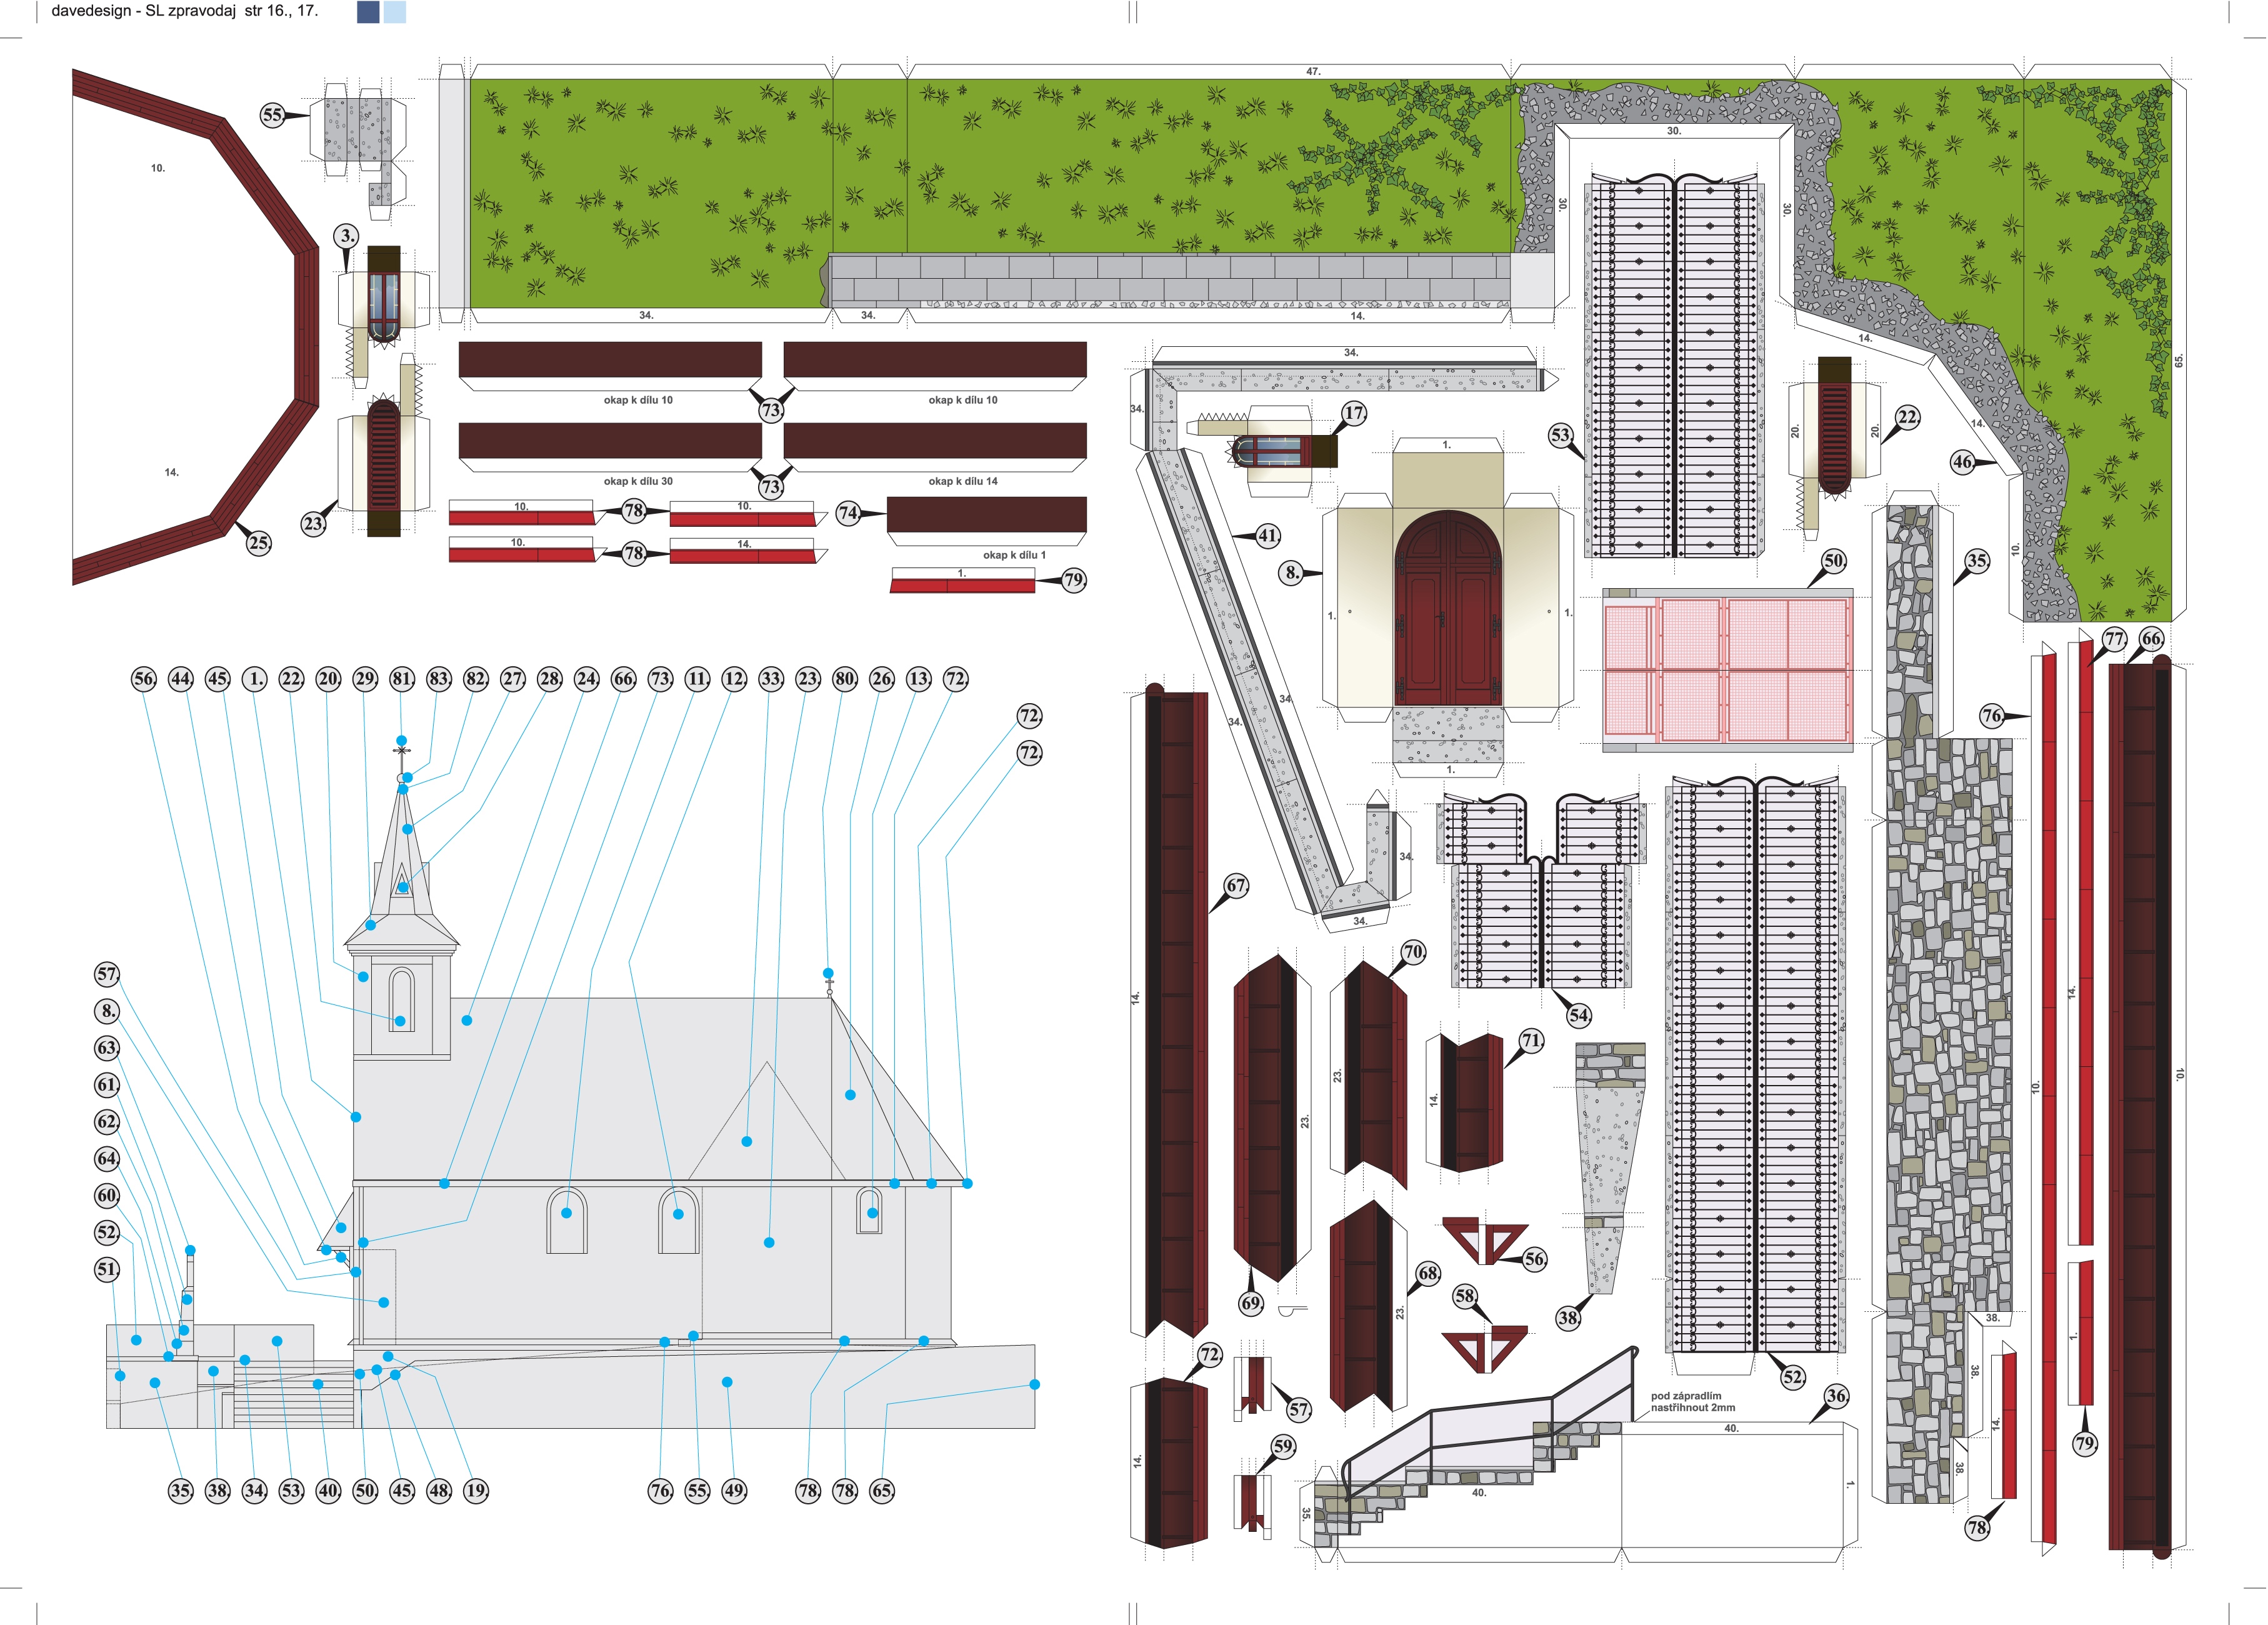Click the circled 54 fence part marker
Image resolution: width=2268 pixels, height=1625 pixels.
coord(1578,1015)
